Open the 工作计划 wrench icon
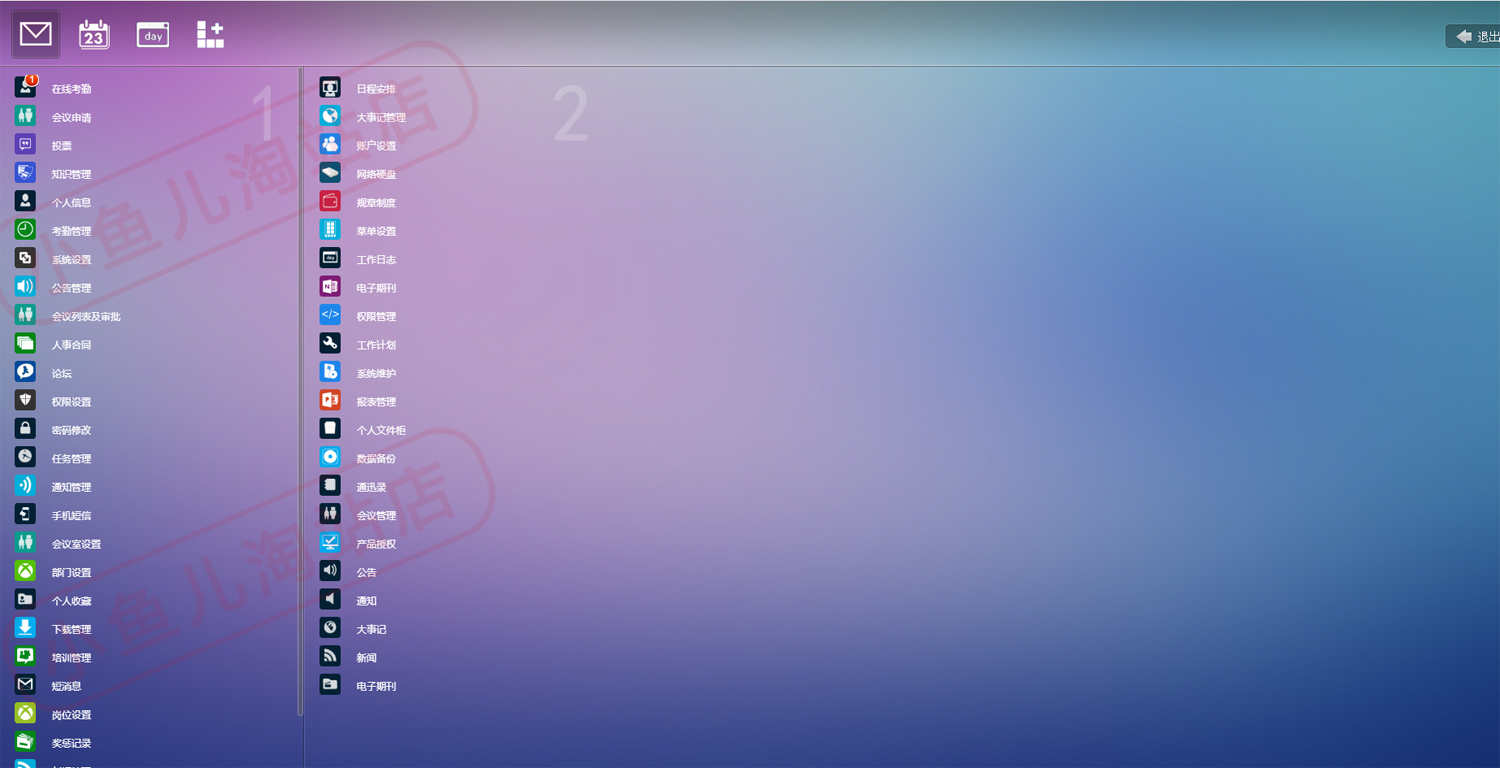This screenshot has width=1500, height=768. [x=330, y=344]
